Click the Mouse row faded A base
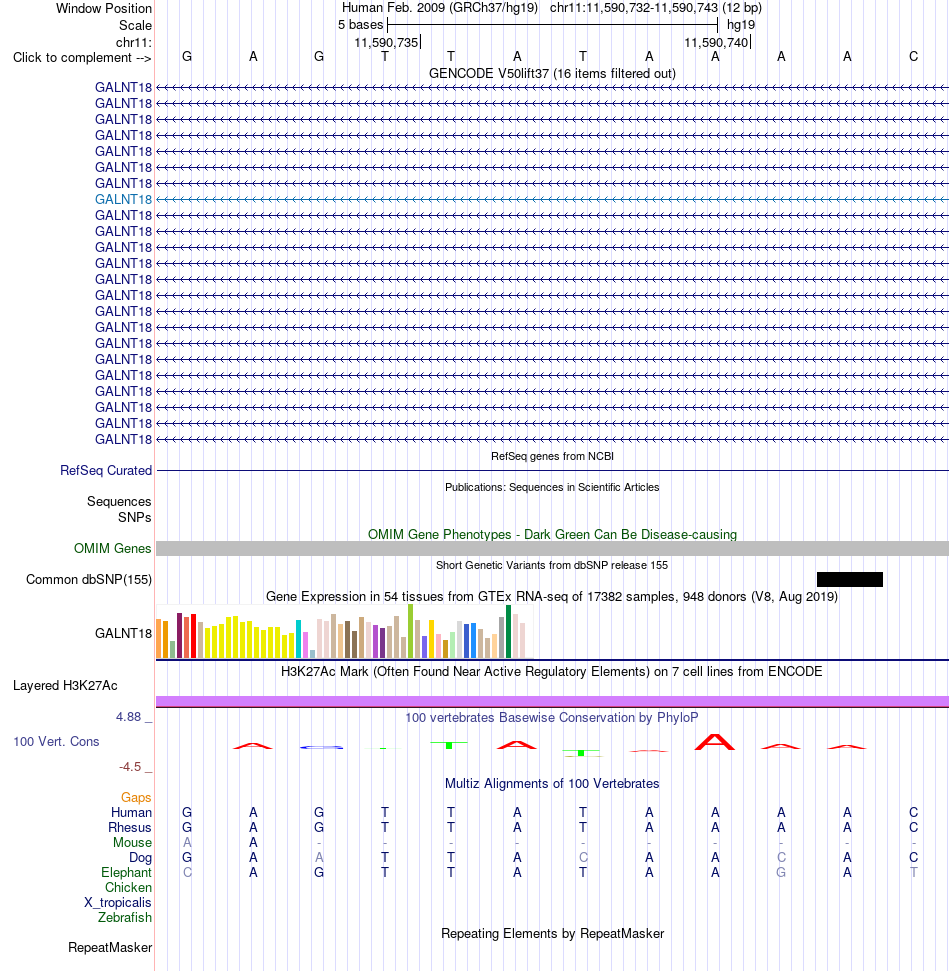 click(187, 842)
